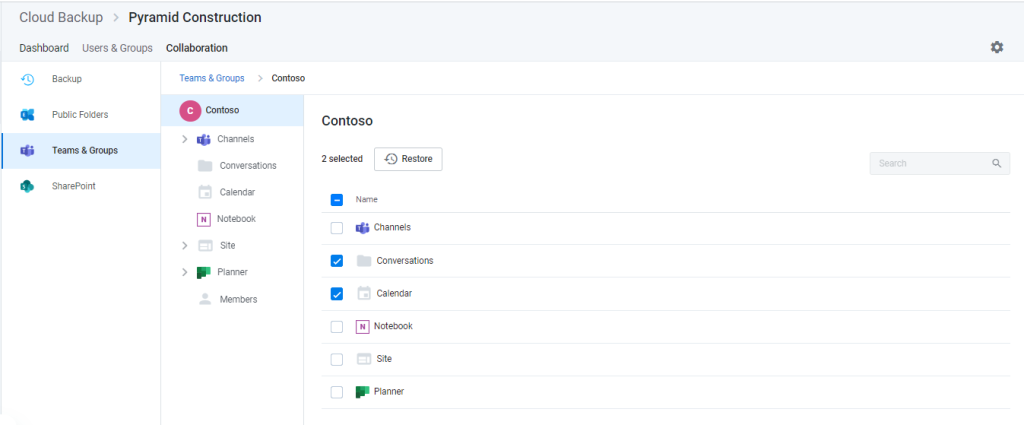Click the Backup history icon in sidebar
This screenshot has height=425, width=1024.
[27, 79]
